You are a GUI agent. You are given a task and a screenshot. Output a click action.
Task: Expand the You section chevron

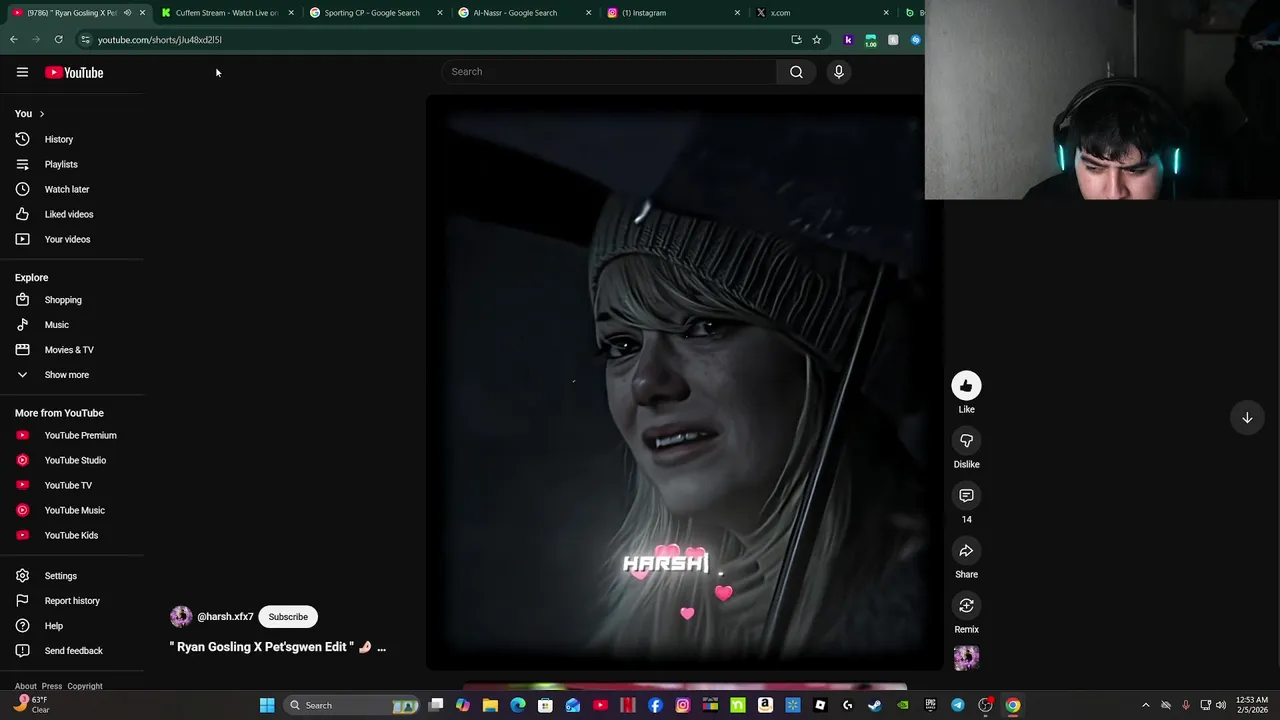click(x=41, y=114)
